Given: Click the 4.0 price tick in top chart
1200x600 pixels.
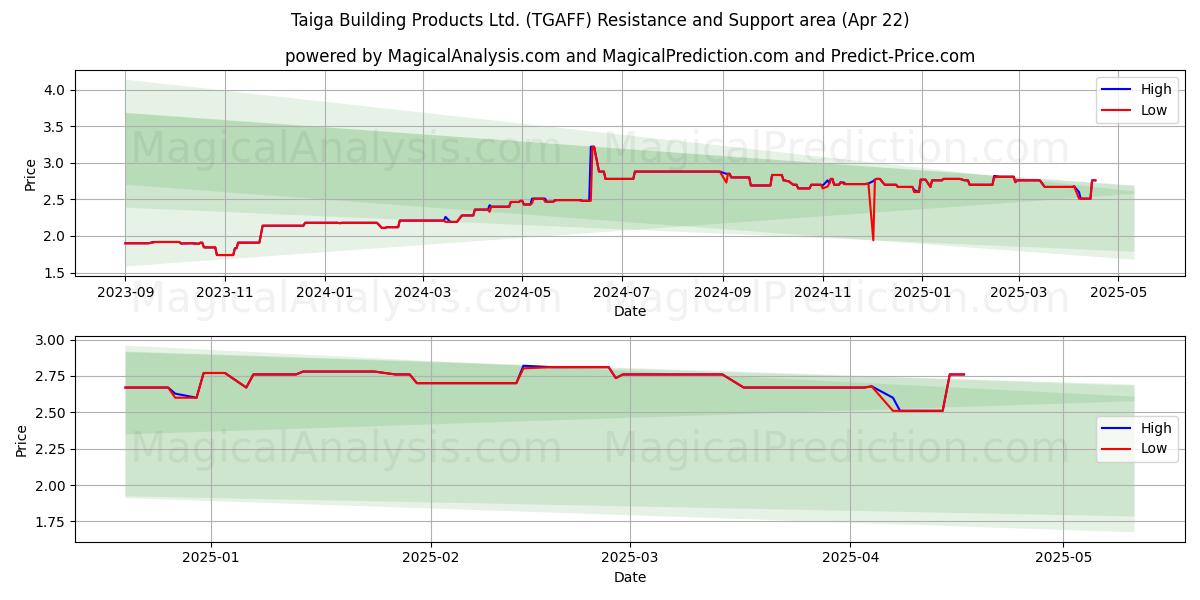Looking at the screenshot, I should [x=55, y=90].
